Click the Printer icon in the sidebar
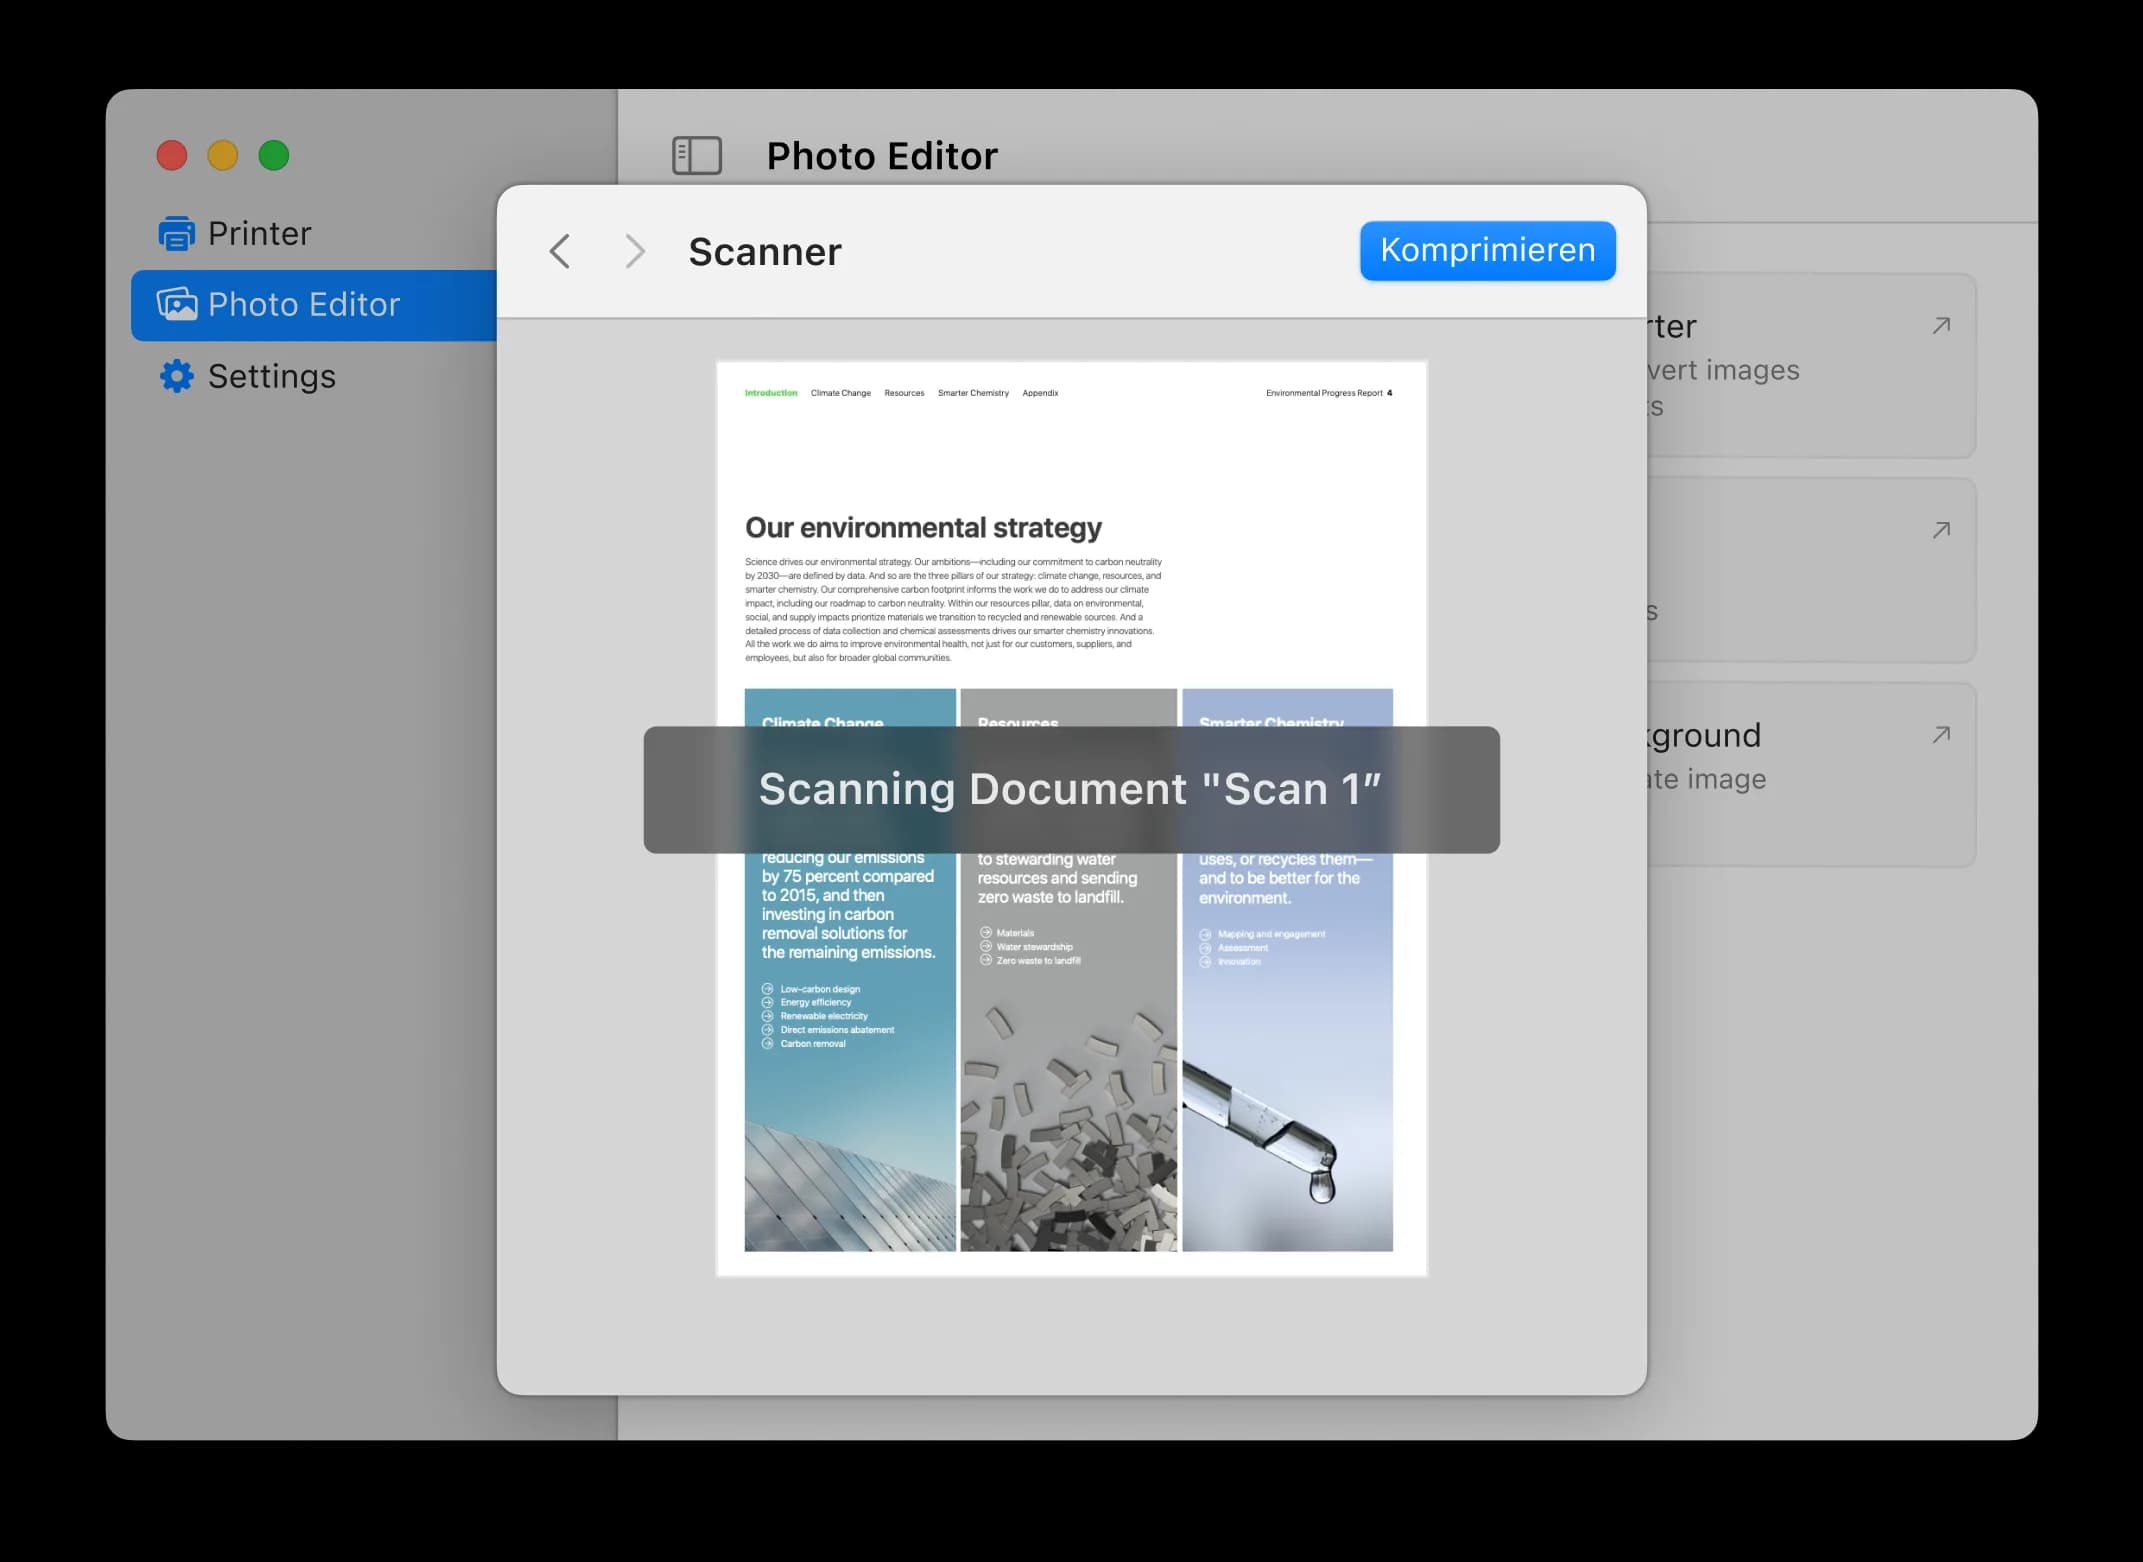The width and height of the screenshot is (2143, 1562). (x=177, y=233)
